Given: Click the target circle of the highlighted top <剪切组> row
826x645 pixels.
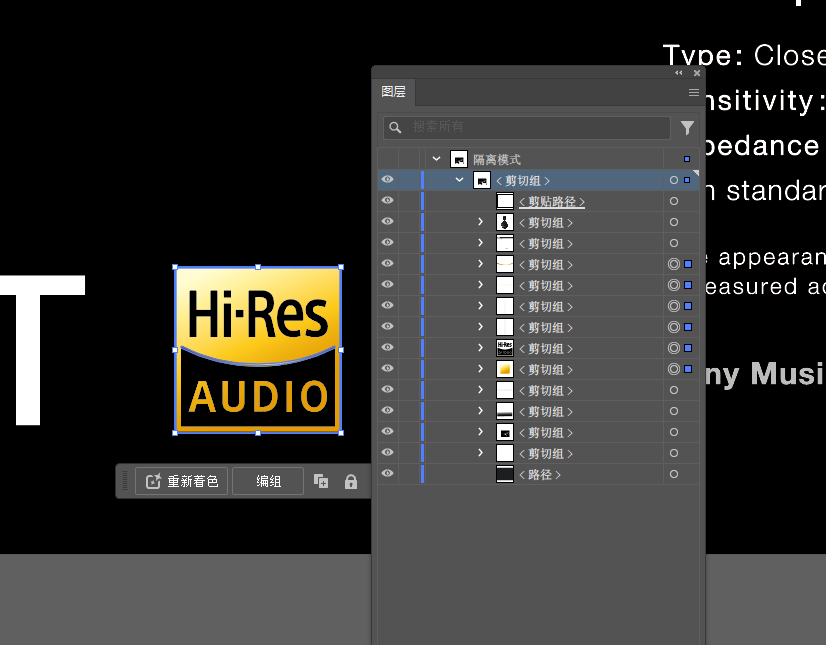Looking at the screenshot, I should [674, 180].
